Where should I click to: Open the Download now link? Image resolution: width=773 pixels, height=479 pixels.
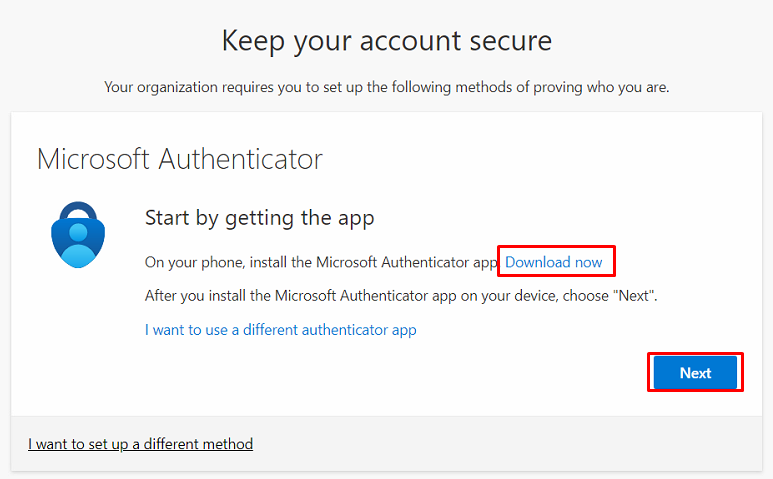point(553,263)
